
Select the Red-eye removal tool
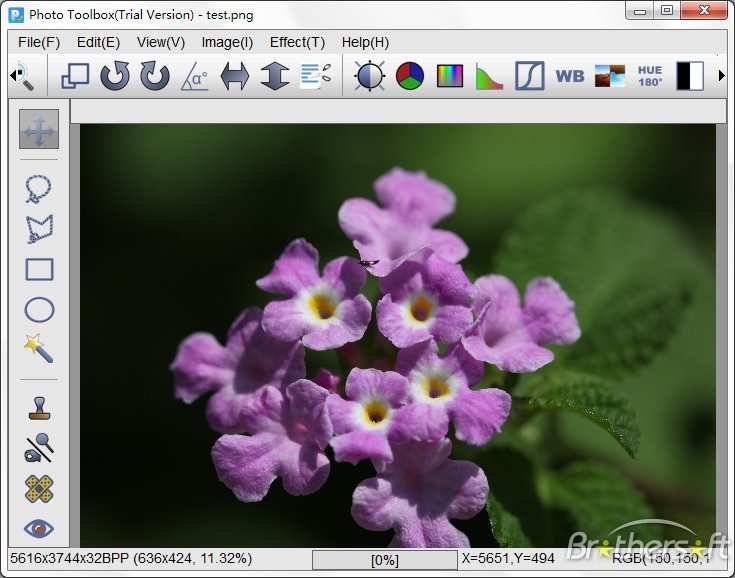pos(39,528)
